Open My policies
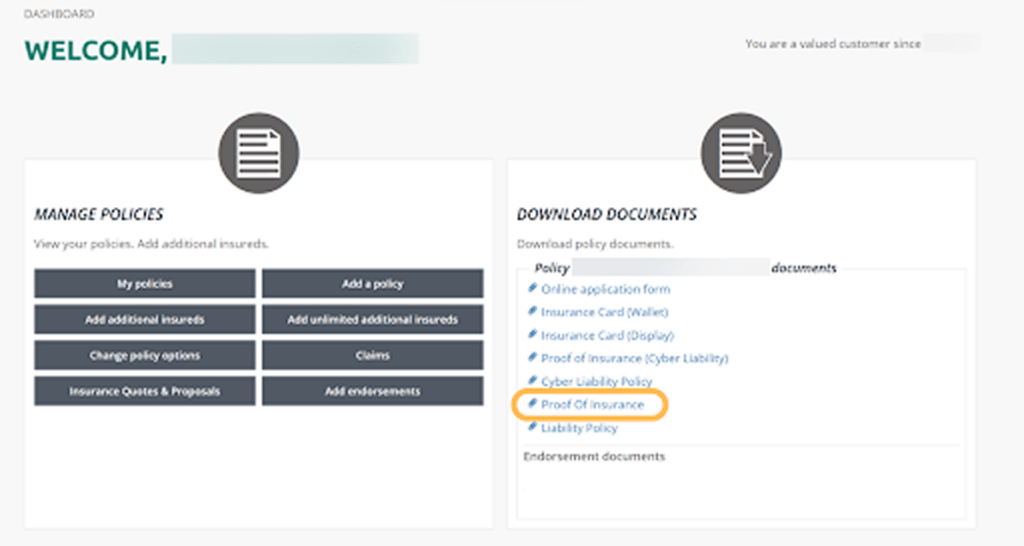Screen dimensions: 1024x546 [144, 284]
